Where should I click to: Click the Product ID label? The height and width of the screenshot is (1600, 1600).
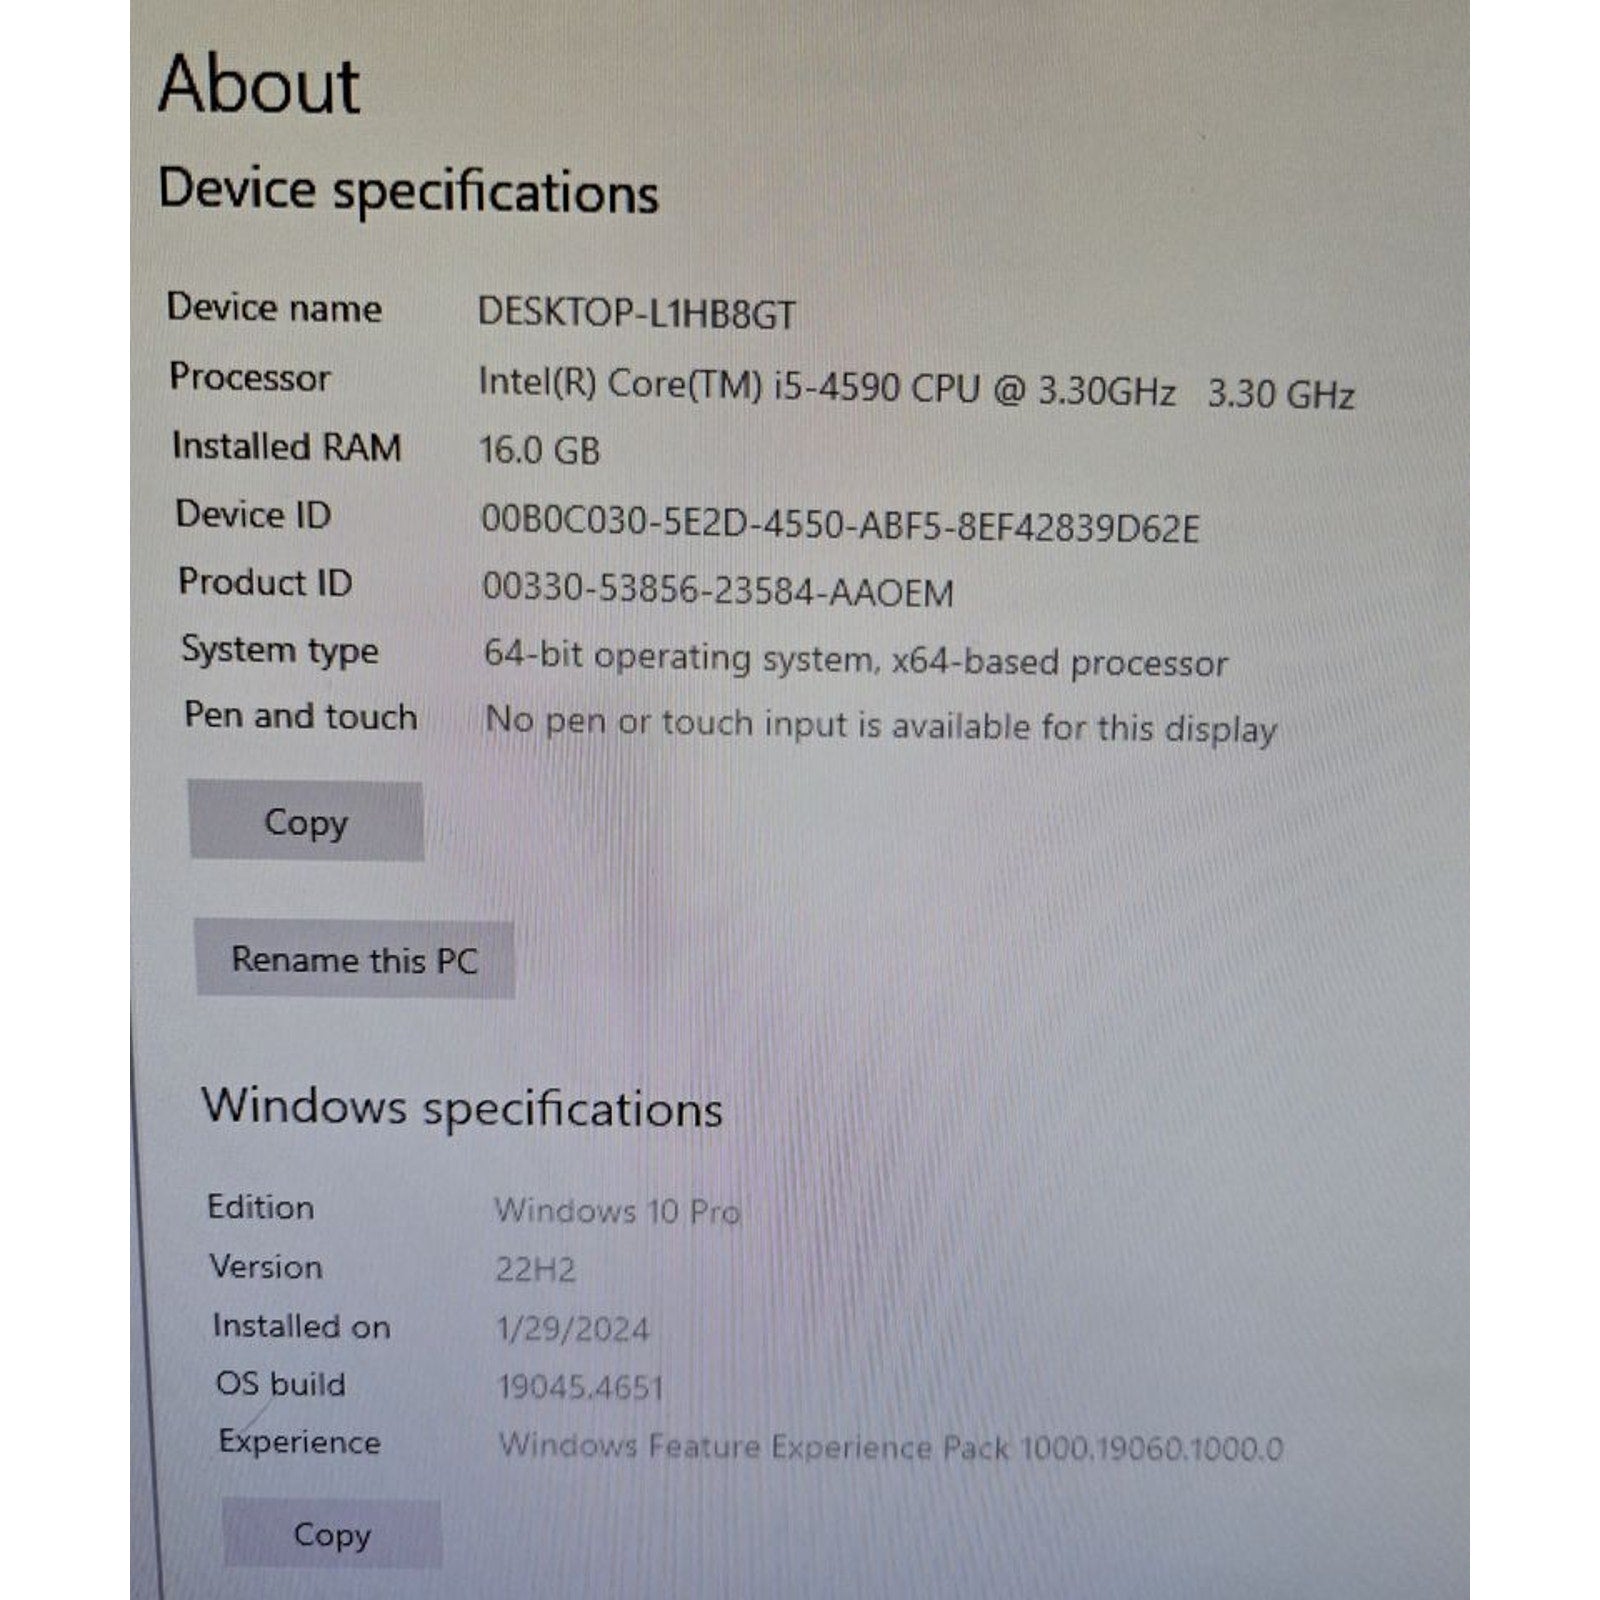(265, 582)
